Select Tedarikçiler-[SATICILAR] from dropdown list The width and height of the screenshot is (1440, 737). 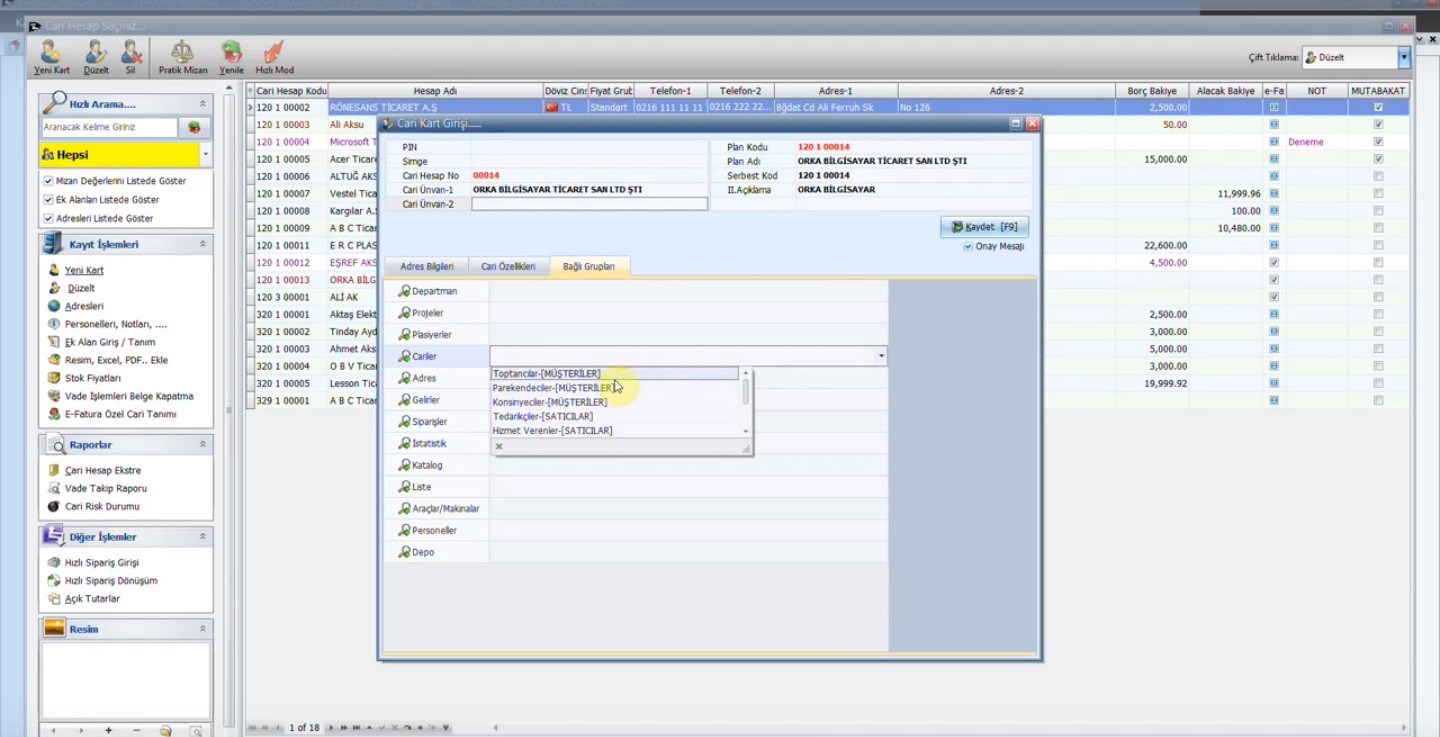pos(615,416)
